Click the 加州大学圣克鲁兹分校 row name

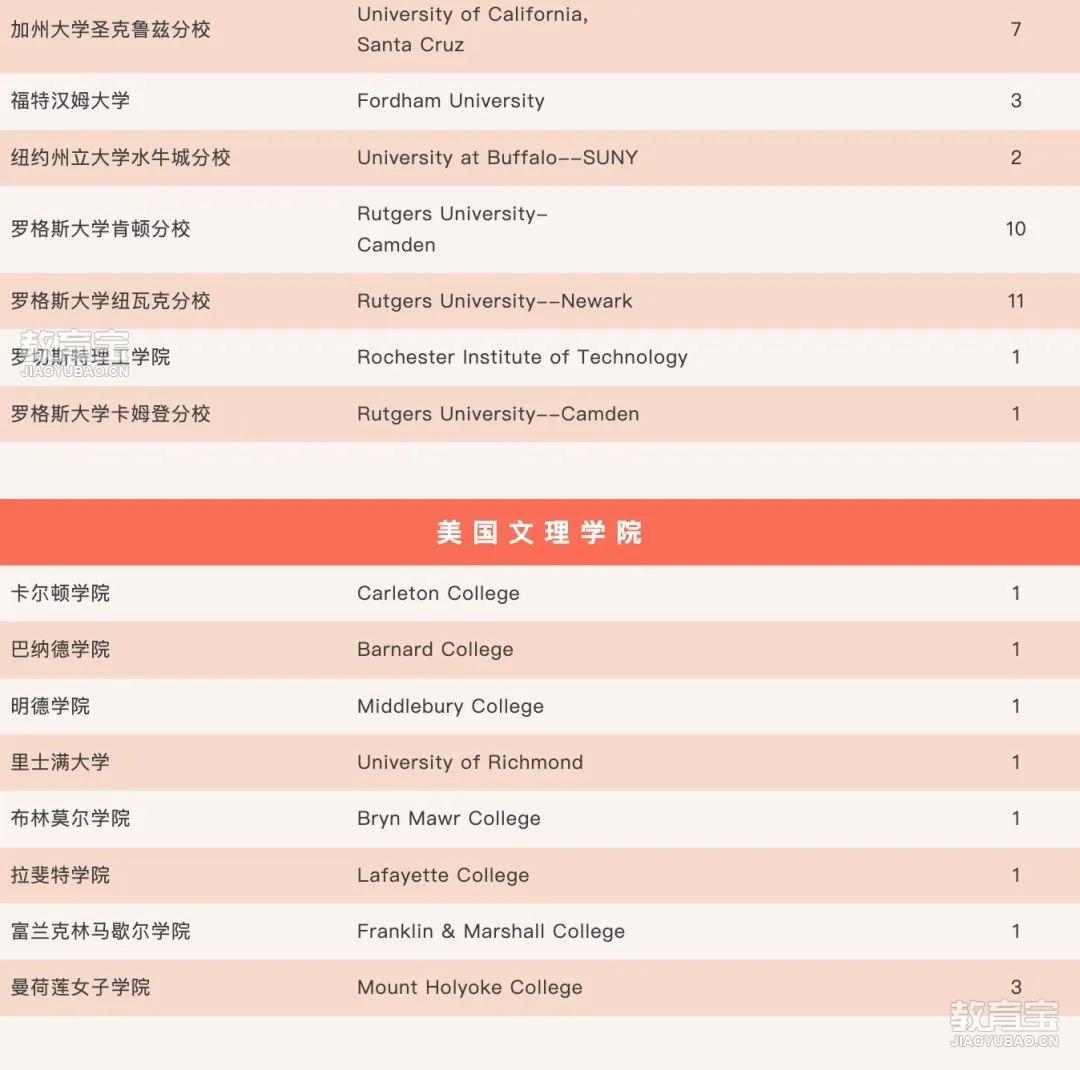(x=110, y=30)
